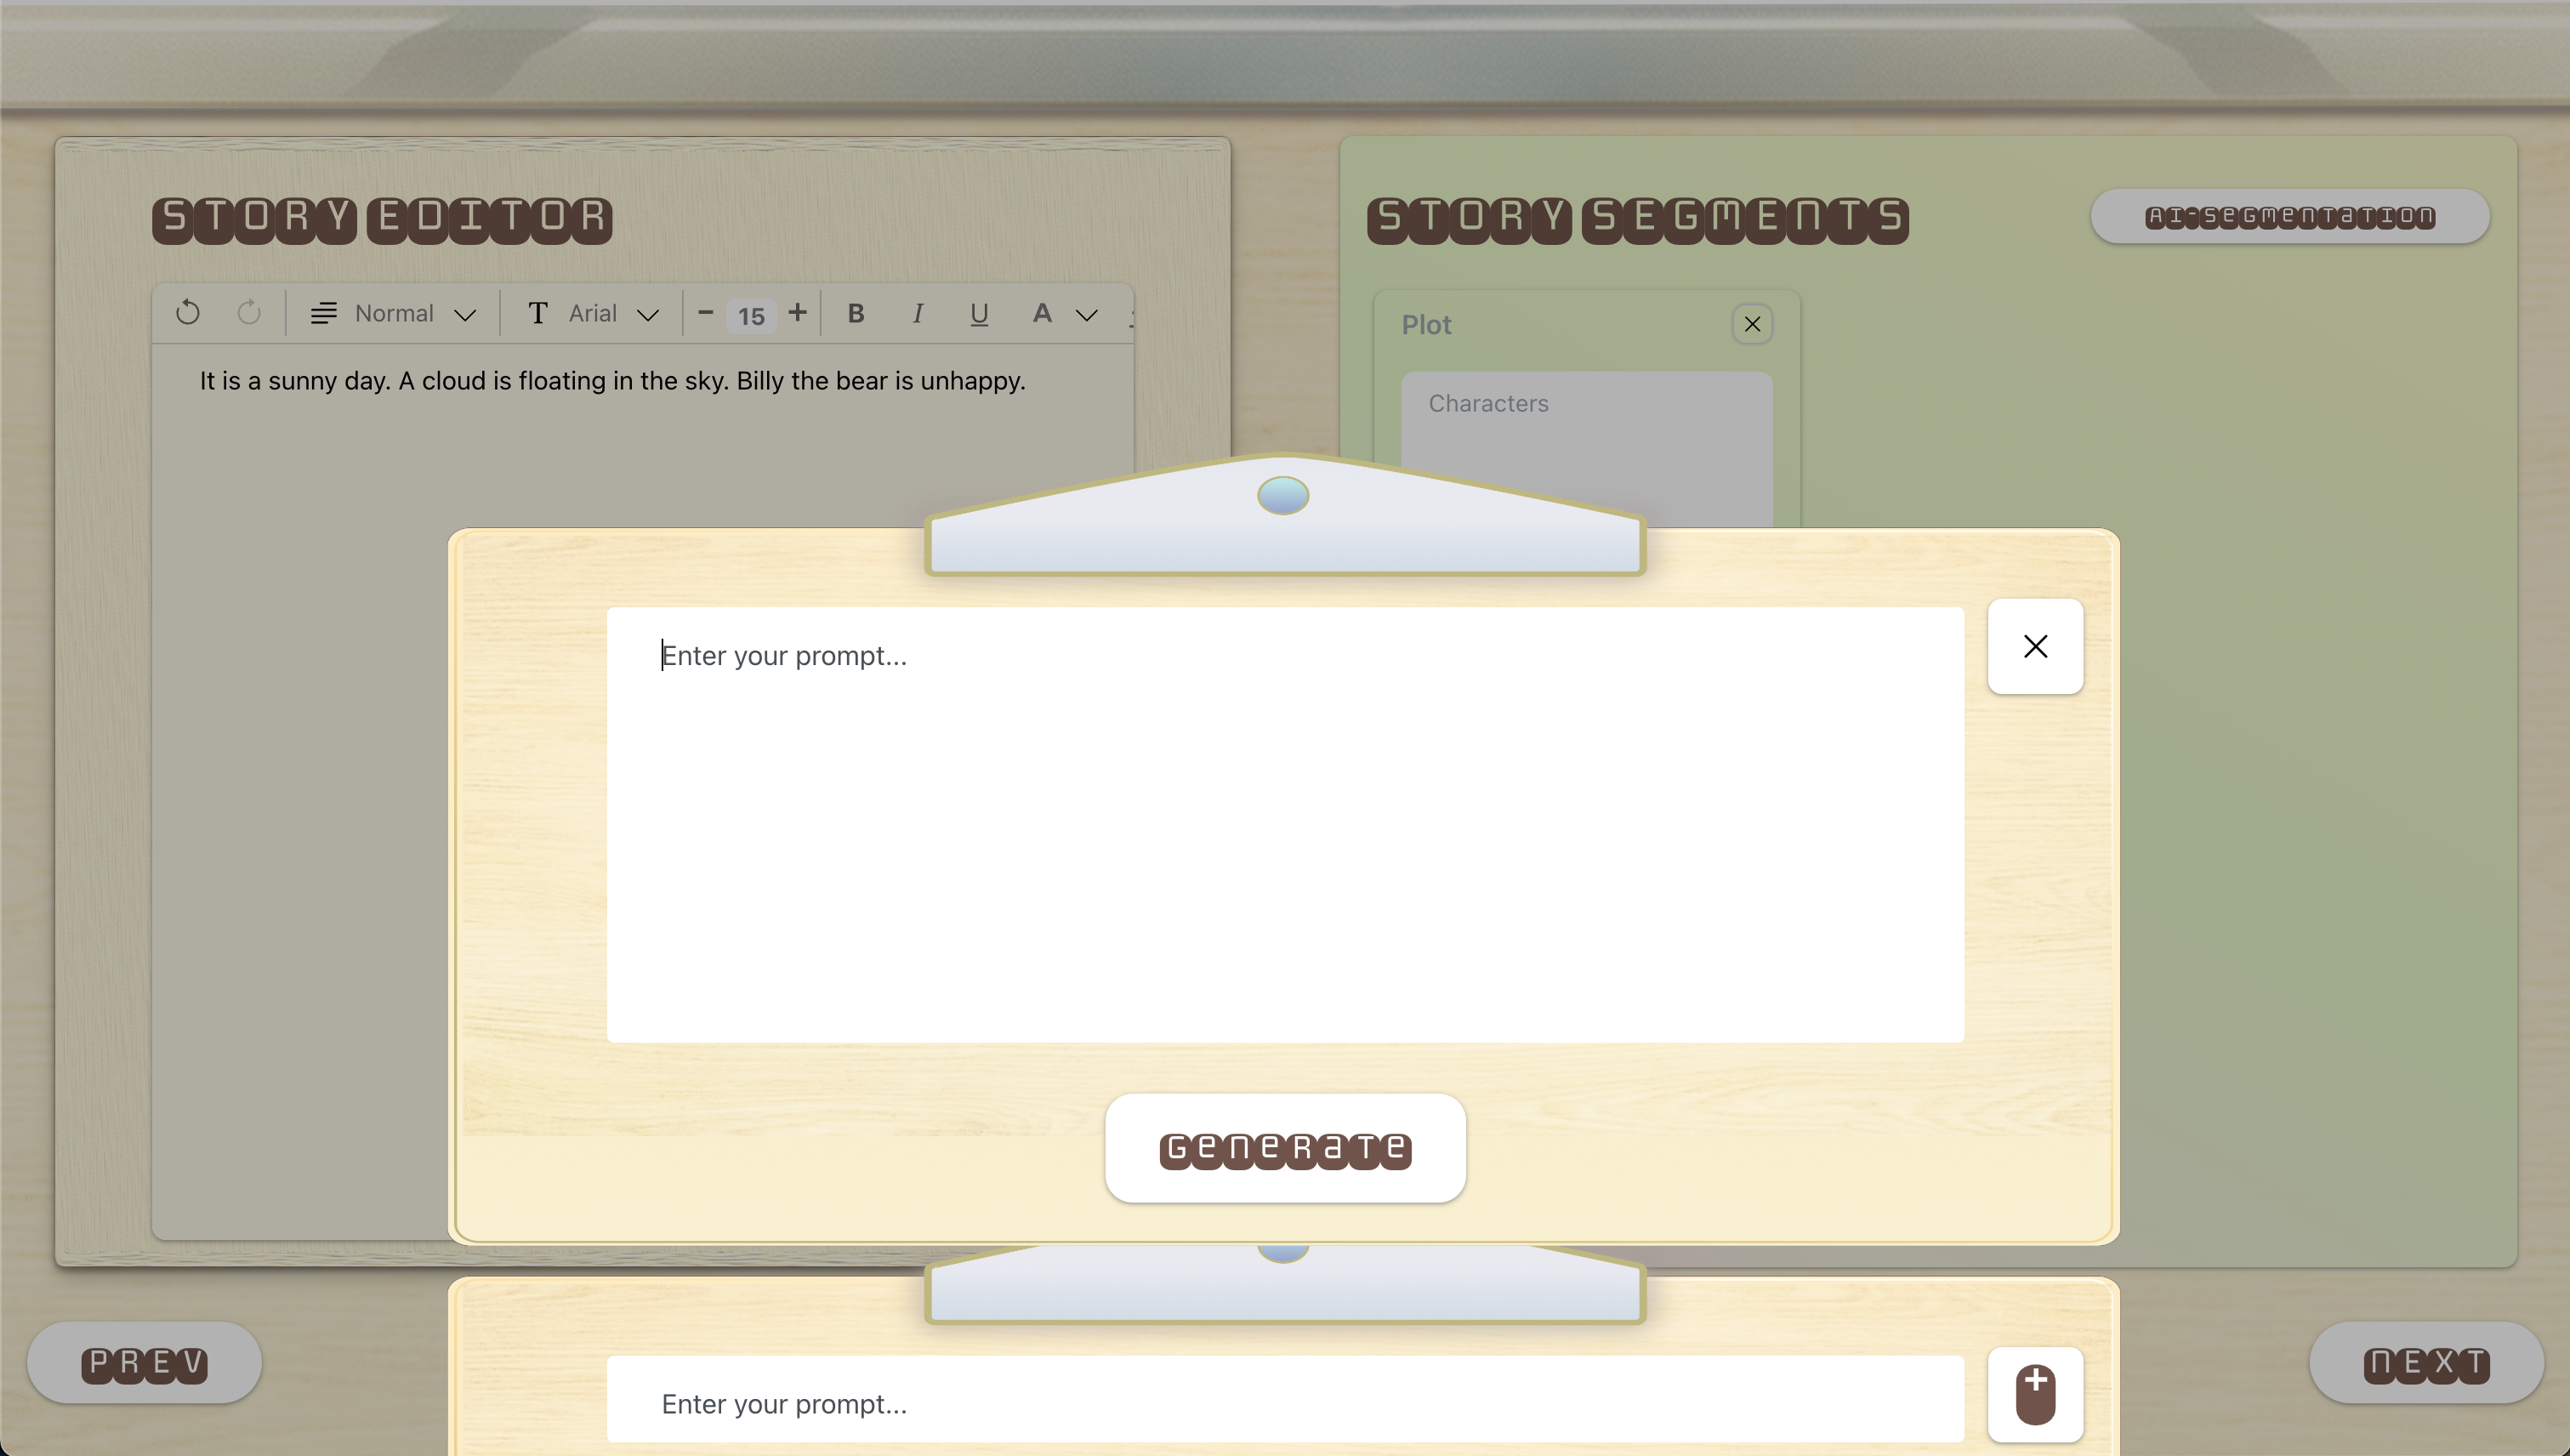Screen dimensions: 2570x1456
Task: Close the prompt dialog with X button
Action: pos(2035,646)
